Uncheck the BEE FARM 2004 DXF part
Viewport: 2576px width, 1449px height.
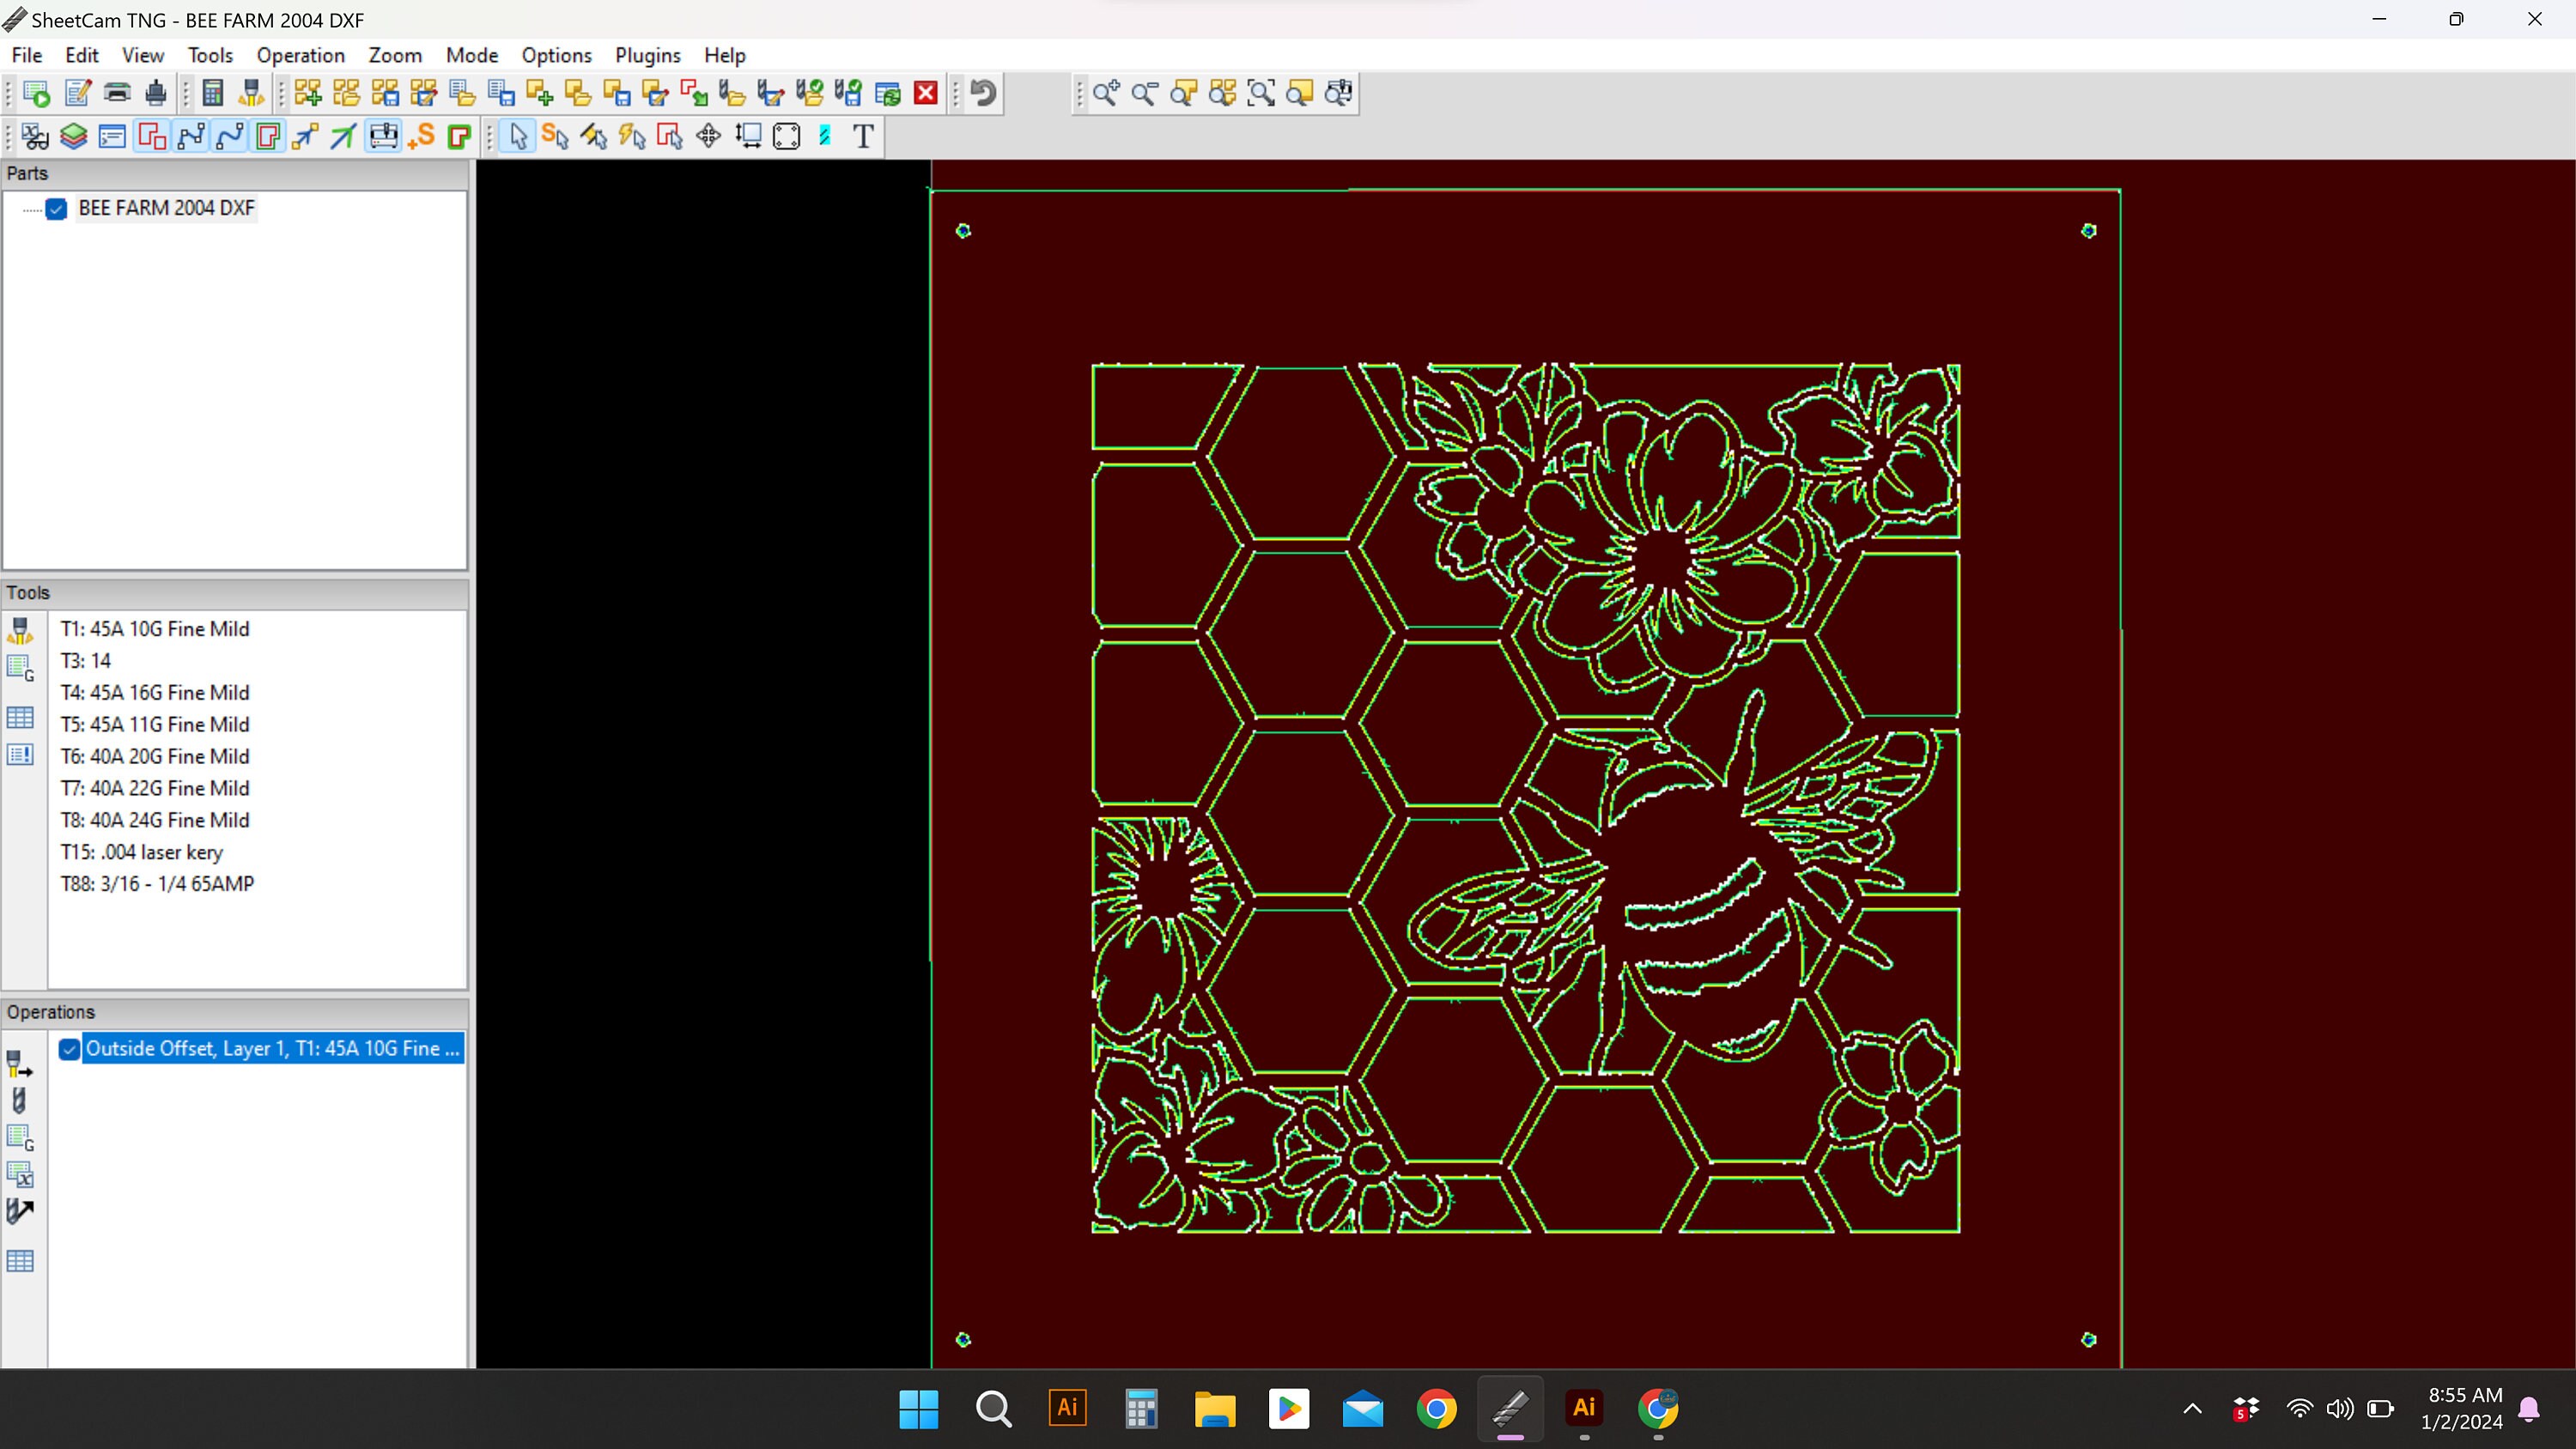pyautogui.click(x=57, y=208)
